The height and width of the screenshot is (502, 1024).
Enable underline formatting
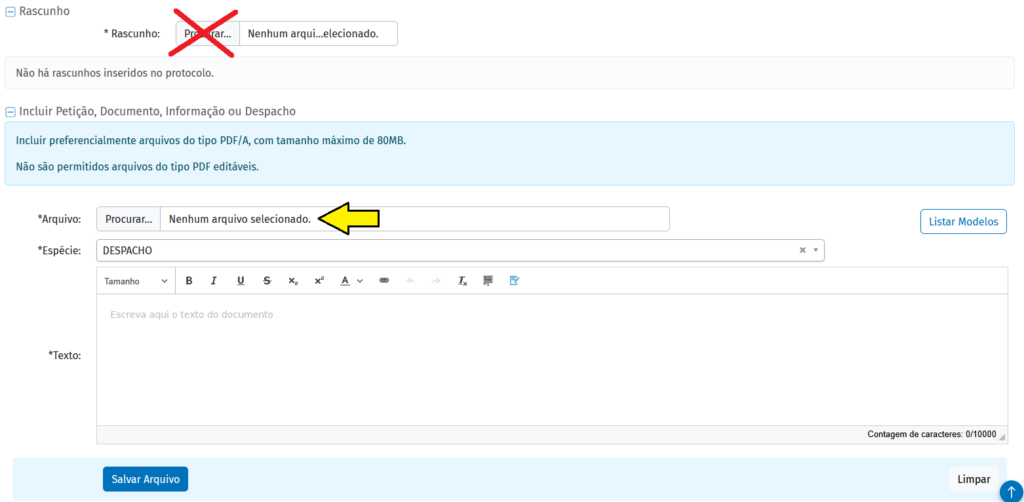tap(241, 281)
